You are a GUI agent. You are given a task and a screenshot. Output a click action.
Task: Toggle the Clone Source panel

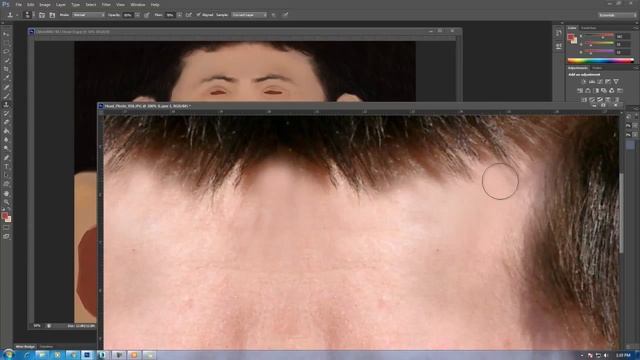click(52, 15)
